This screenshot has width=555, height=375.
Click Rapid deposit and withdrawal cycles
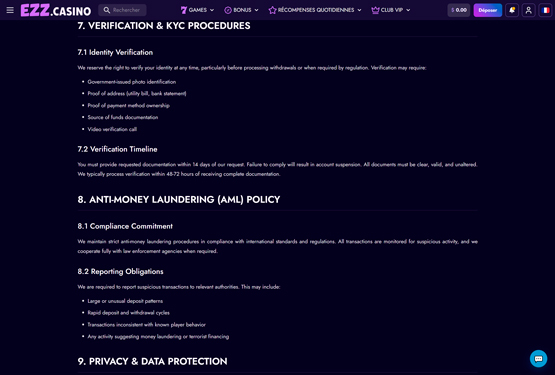point(128,313)
